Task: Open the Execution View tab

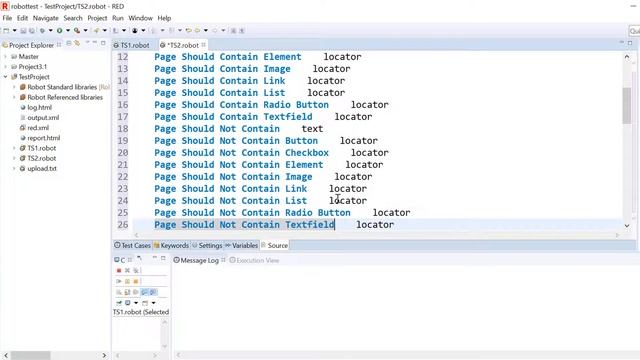Action: [x=254, y=260]
